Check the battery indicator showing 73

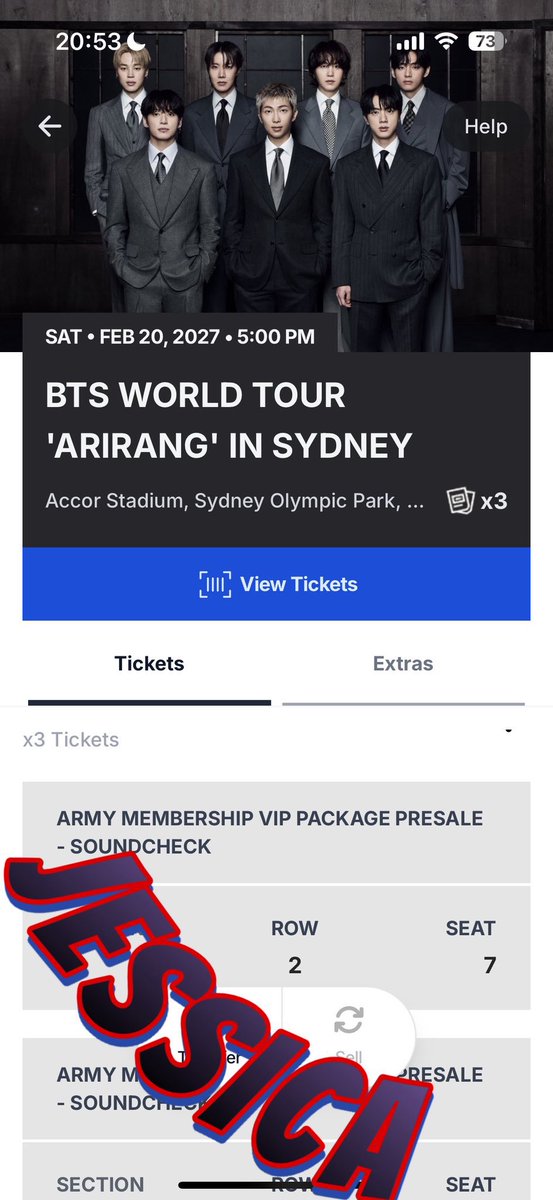[486, 42]
